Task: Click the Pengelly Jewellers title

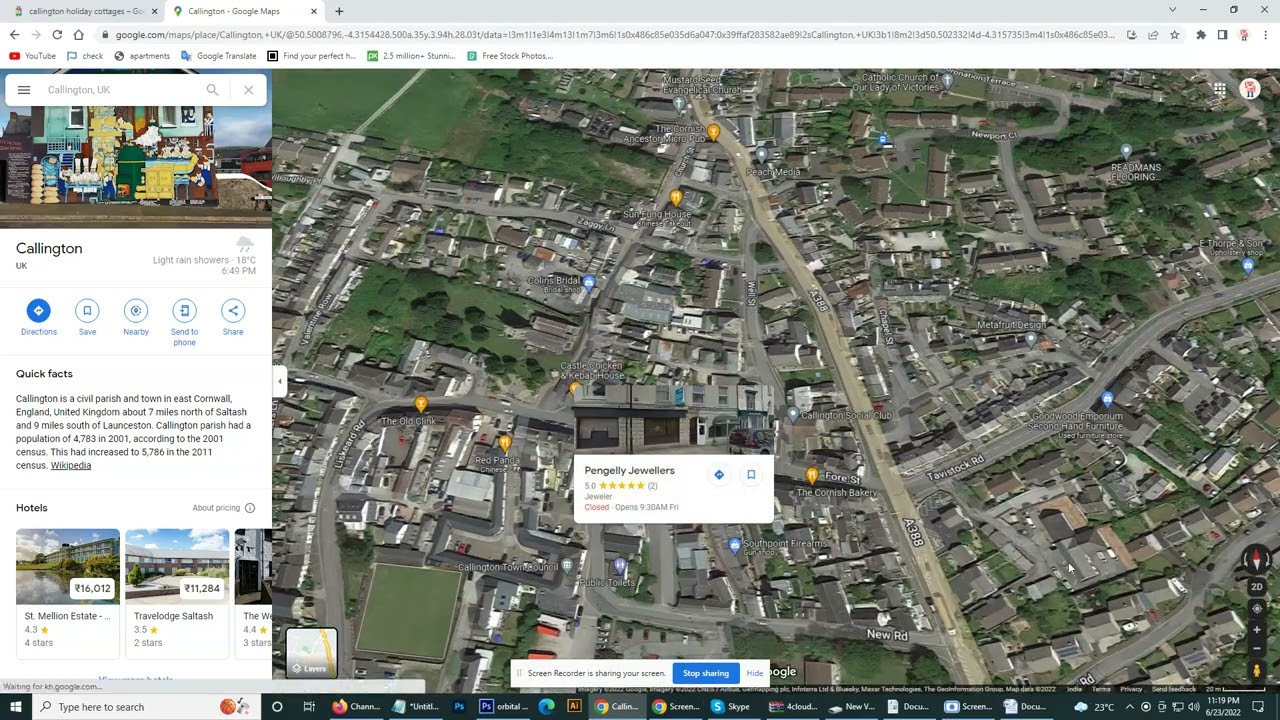Action: (629, 470)
